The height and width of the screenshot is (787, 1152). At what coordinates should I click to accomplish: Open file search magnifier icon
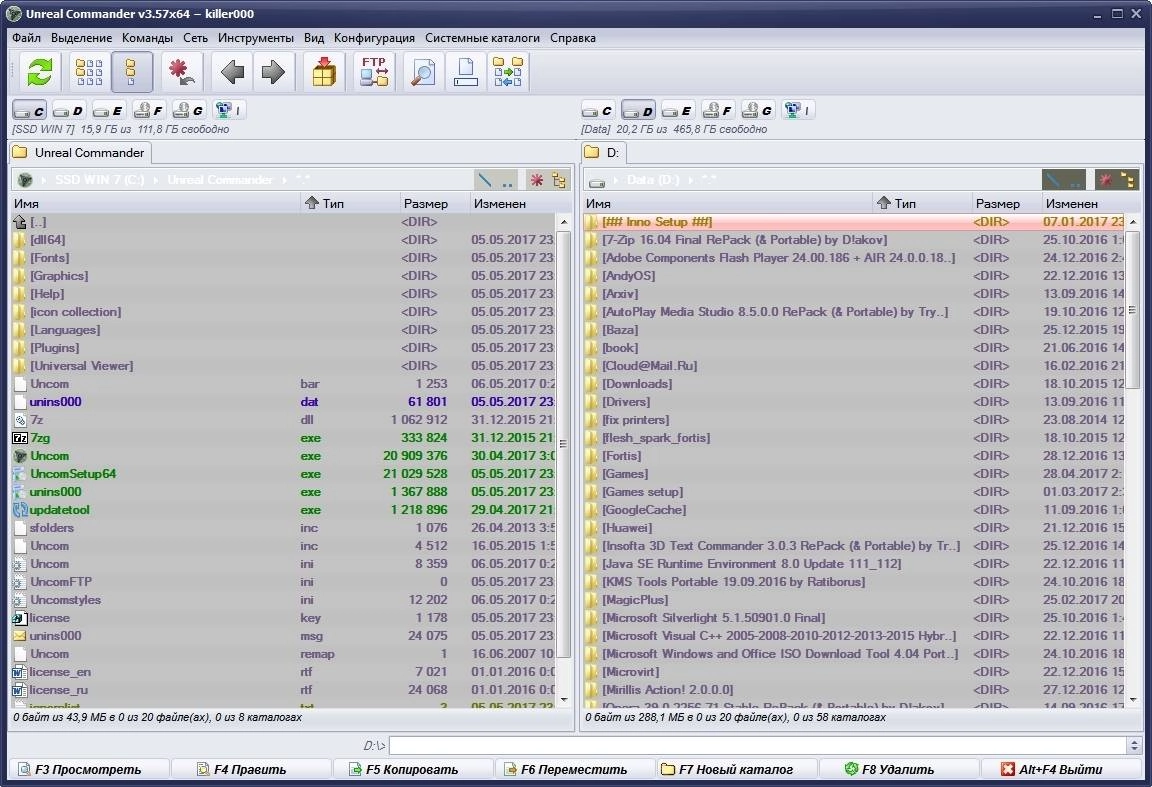(x=423, y=72)
